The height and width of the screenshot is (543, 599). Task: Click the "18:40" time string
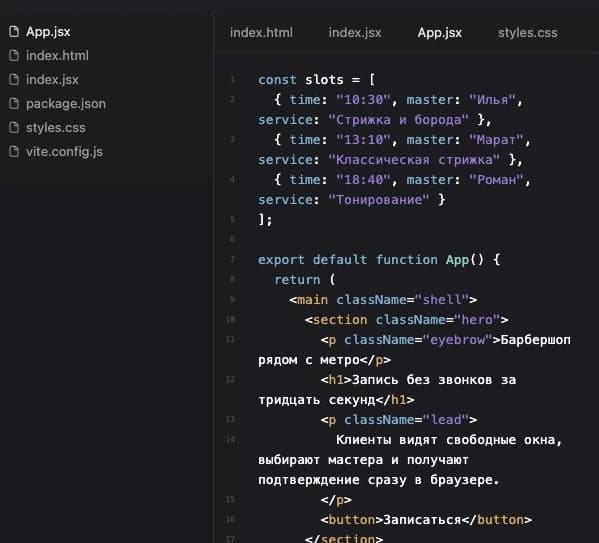coord(363,180)
